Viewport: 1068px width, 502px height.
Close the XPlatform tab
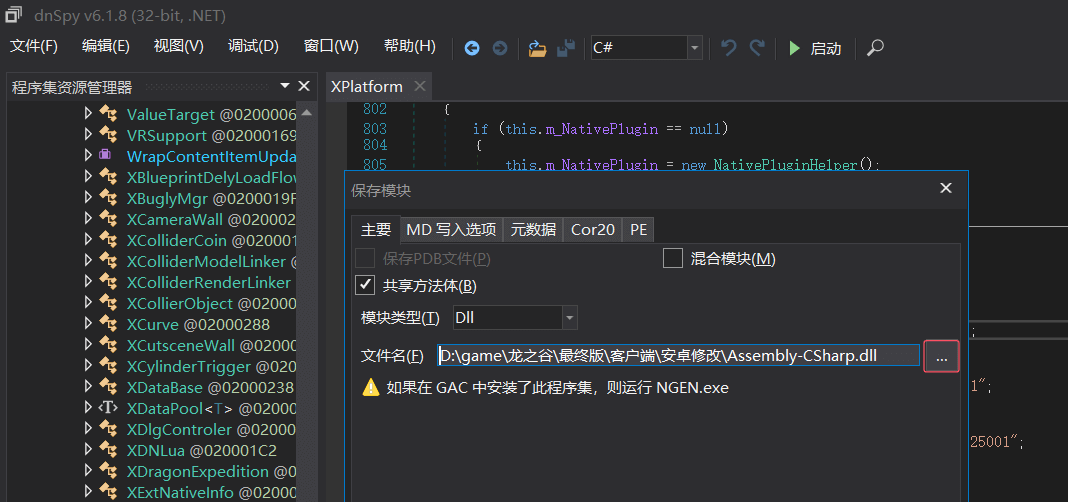pyautogui.click(x=420, y=87)
